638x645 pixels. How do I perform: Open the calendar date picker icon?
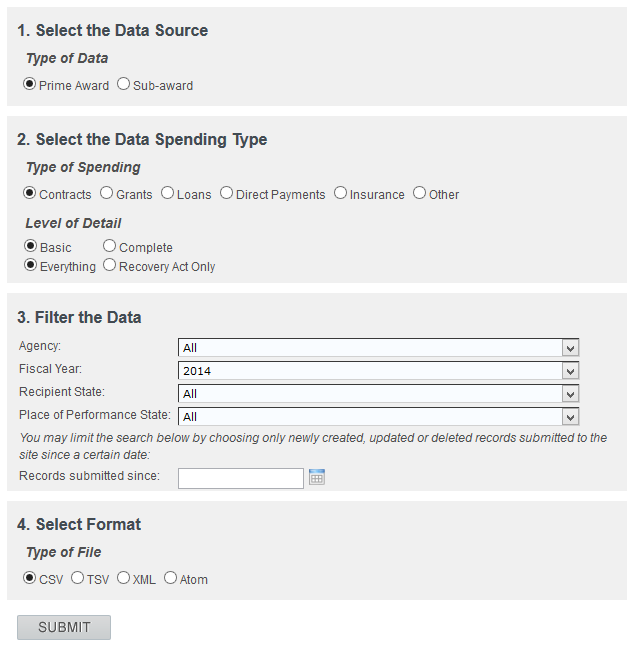point(317,478)
